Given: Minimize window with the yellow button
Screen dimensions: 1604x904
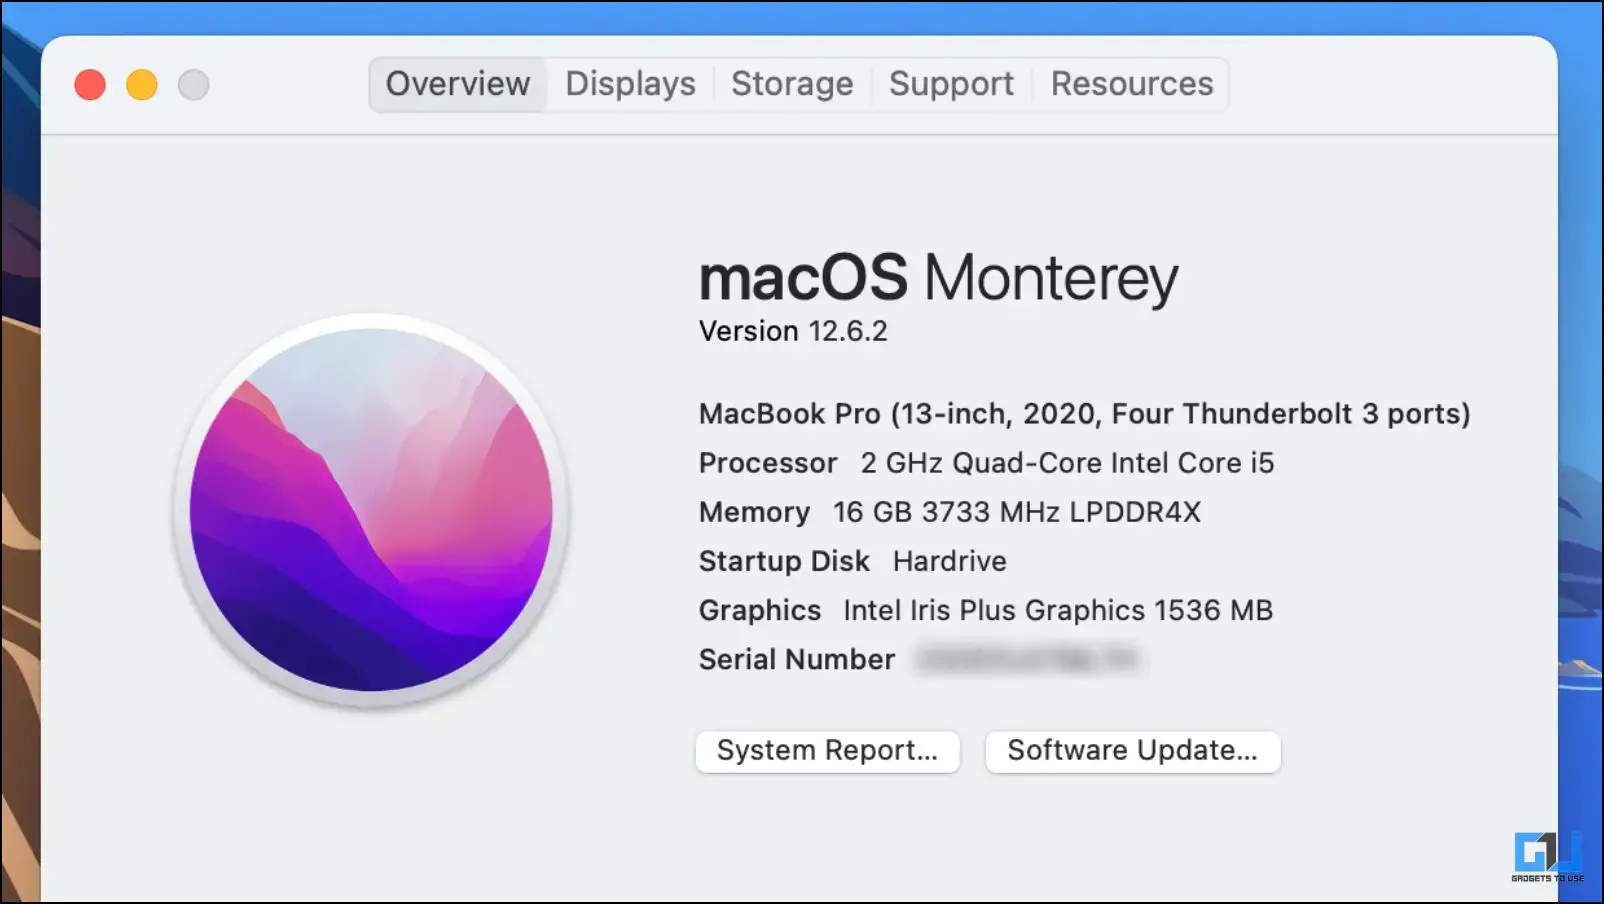Looking at the screenshot, I should coord(142,85).
